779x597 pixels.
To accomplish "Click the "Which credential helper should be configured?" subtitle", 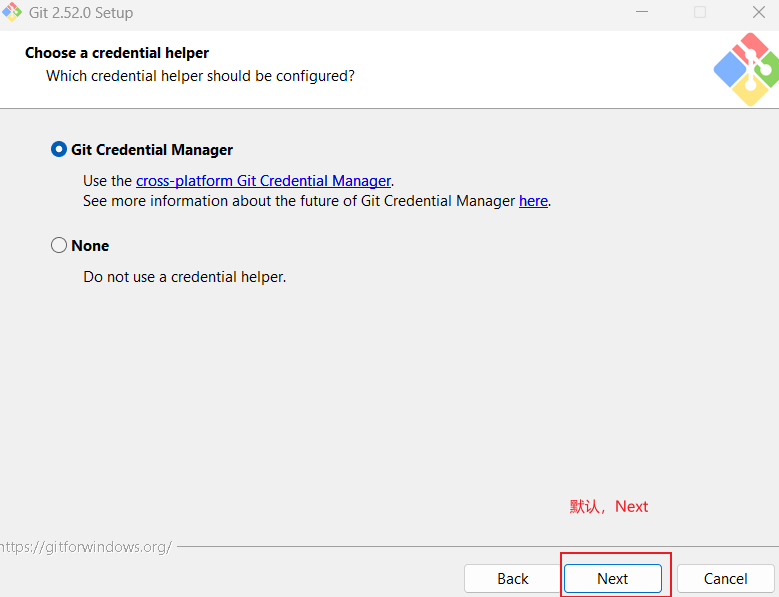I will (200, 76).
